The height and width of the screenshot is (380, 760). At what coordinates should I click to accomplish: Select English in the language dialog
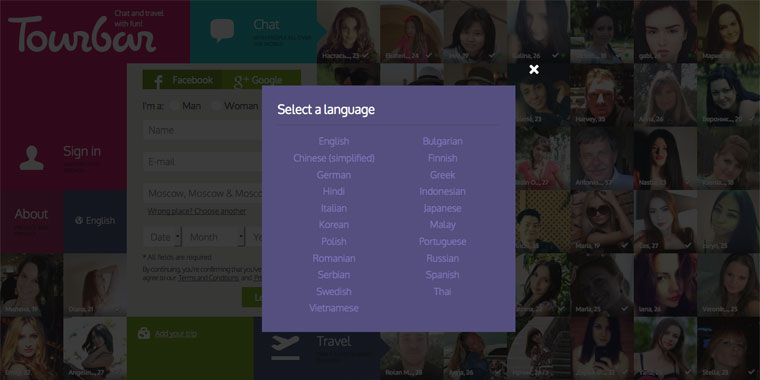tap(333, 141)
